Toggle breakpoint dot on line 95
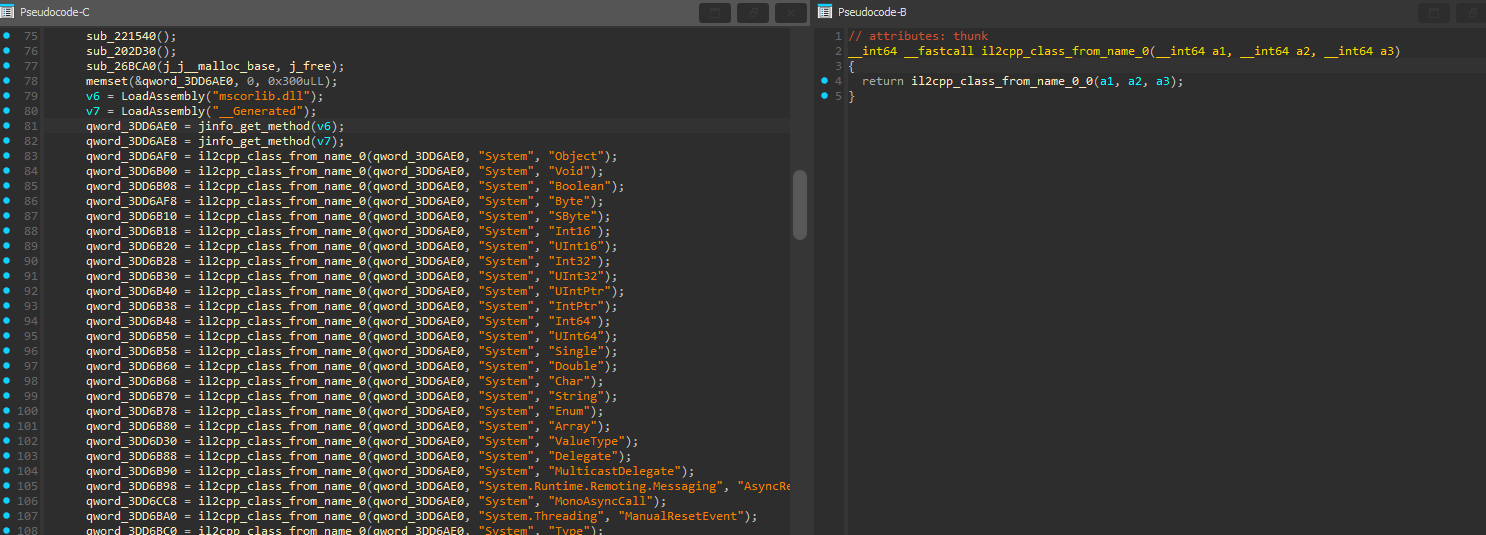 (6, 336)
